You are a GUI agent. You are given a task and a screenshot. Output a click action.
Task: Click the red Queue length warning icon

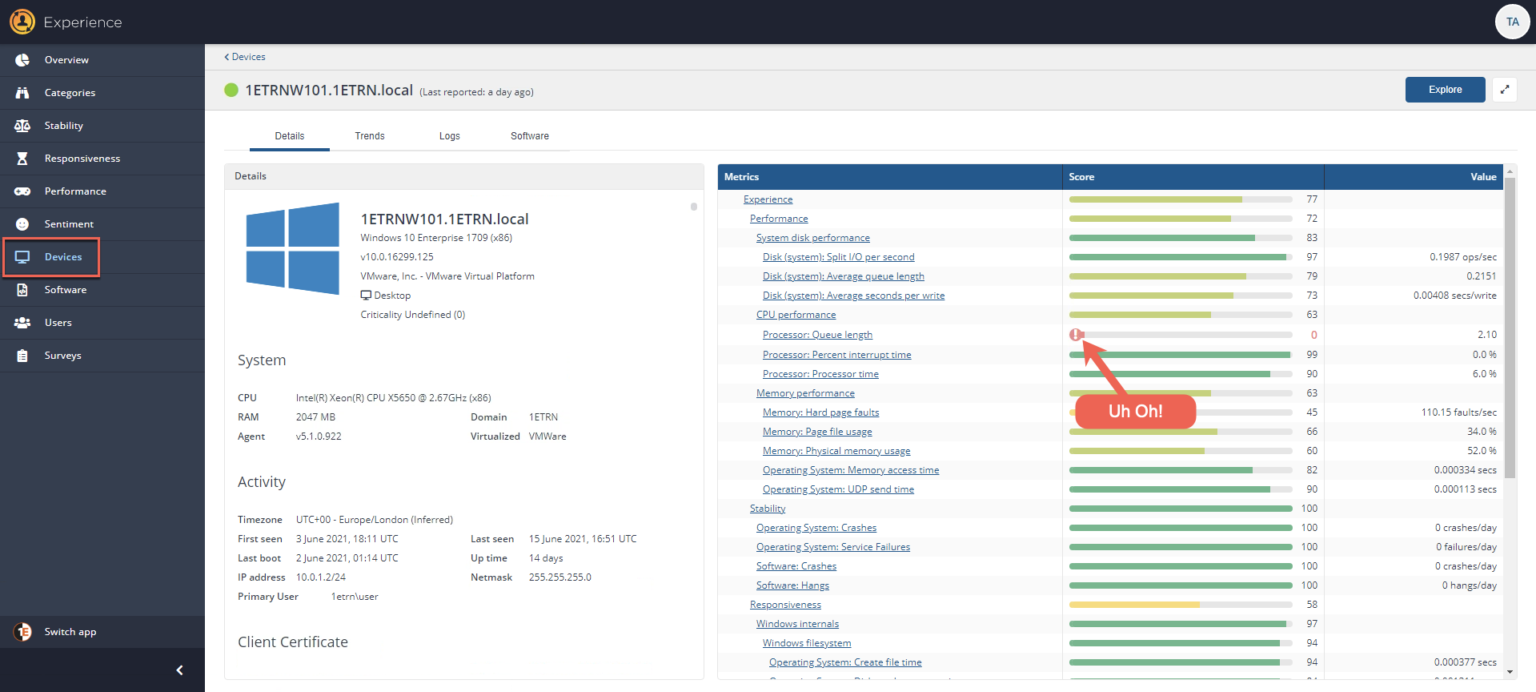point(1076,335)
